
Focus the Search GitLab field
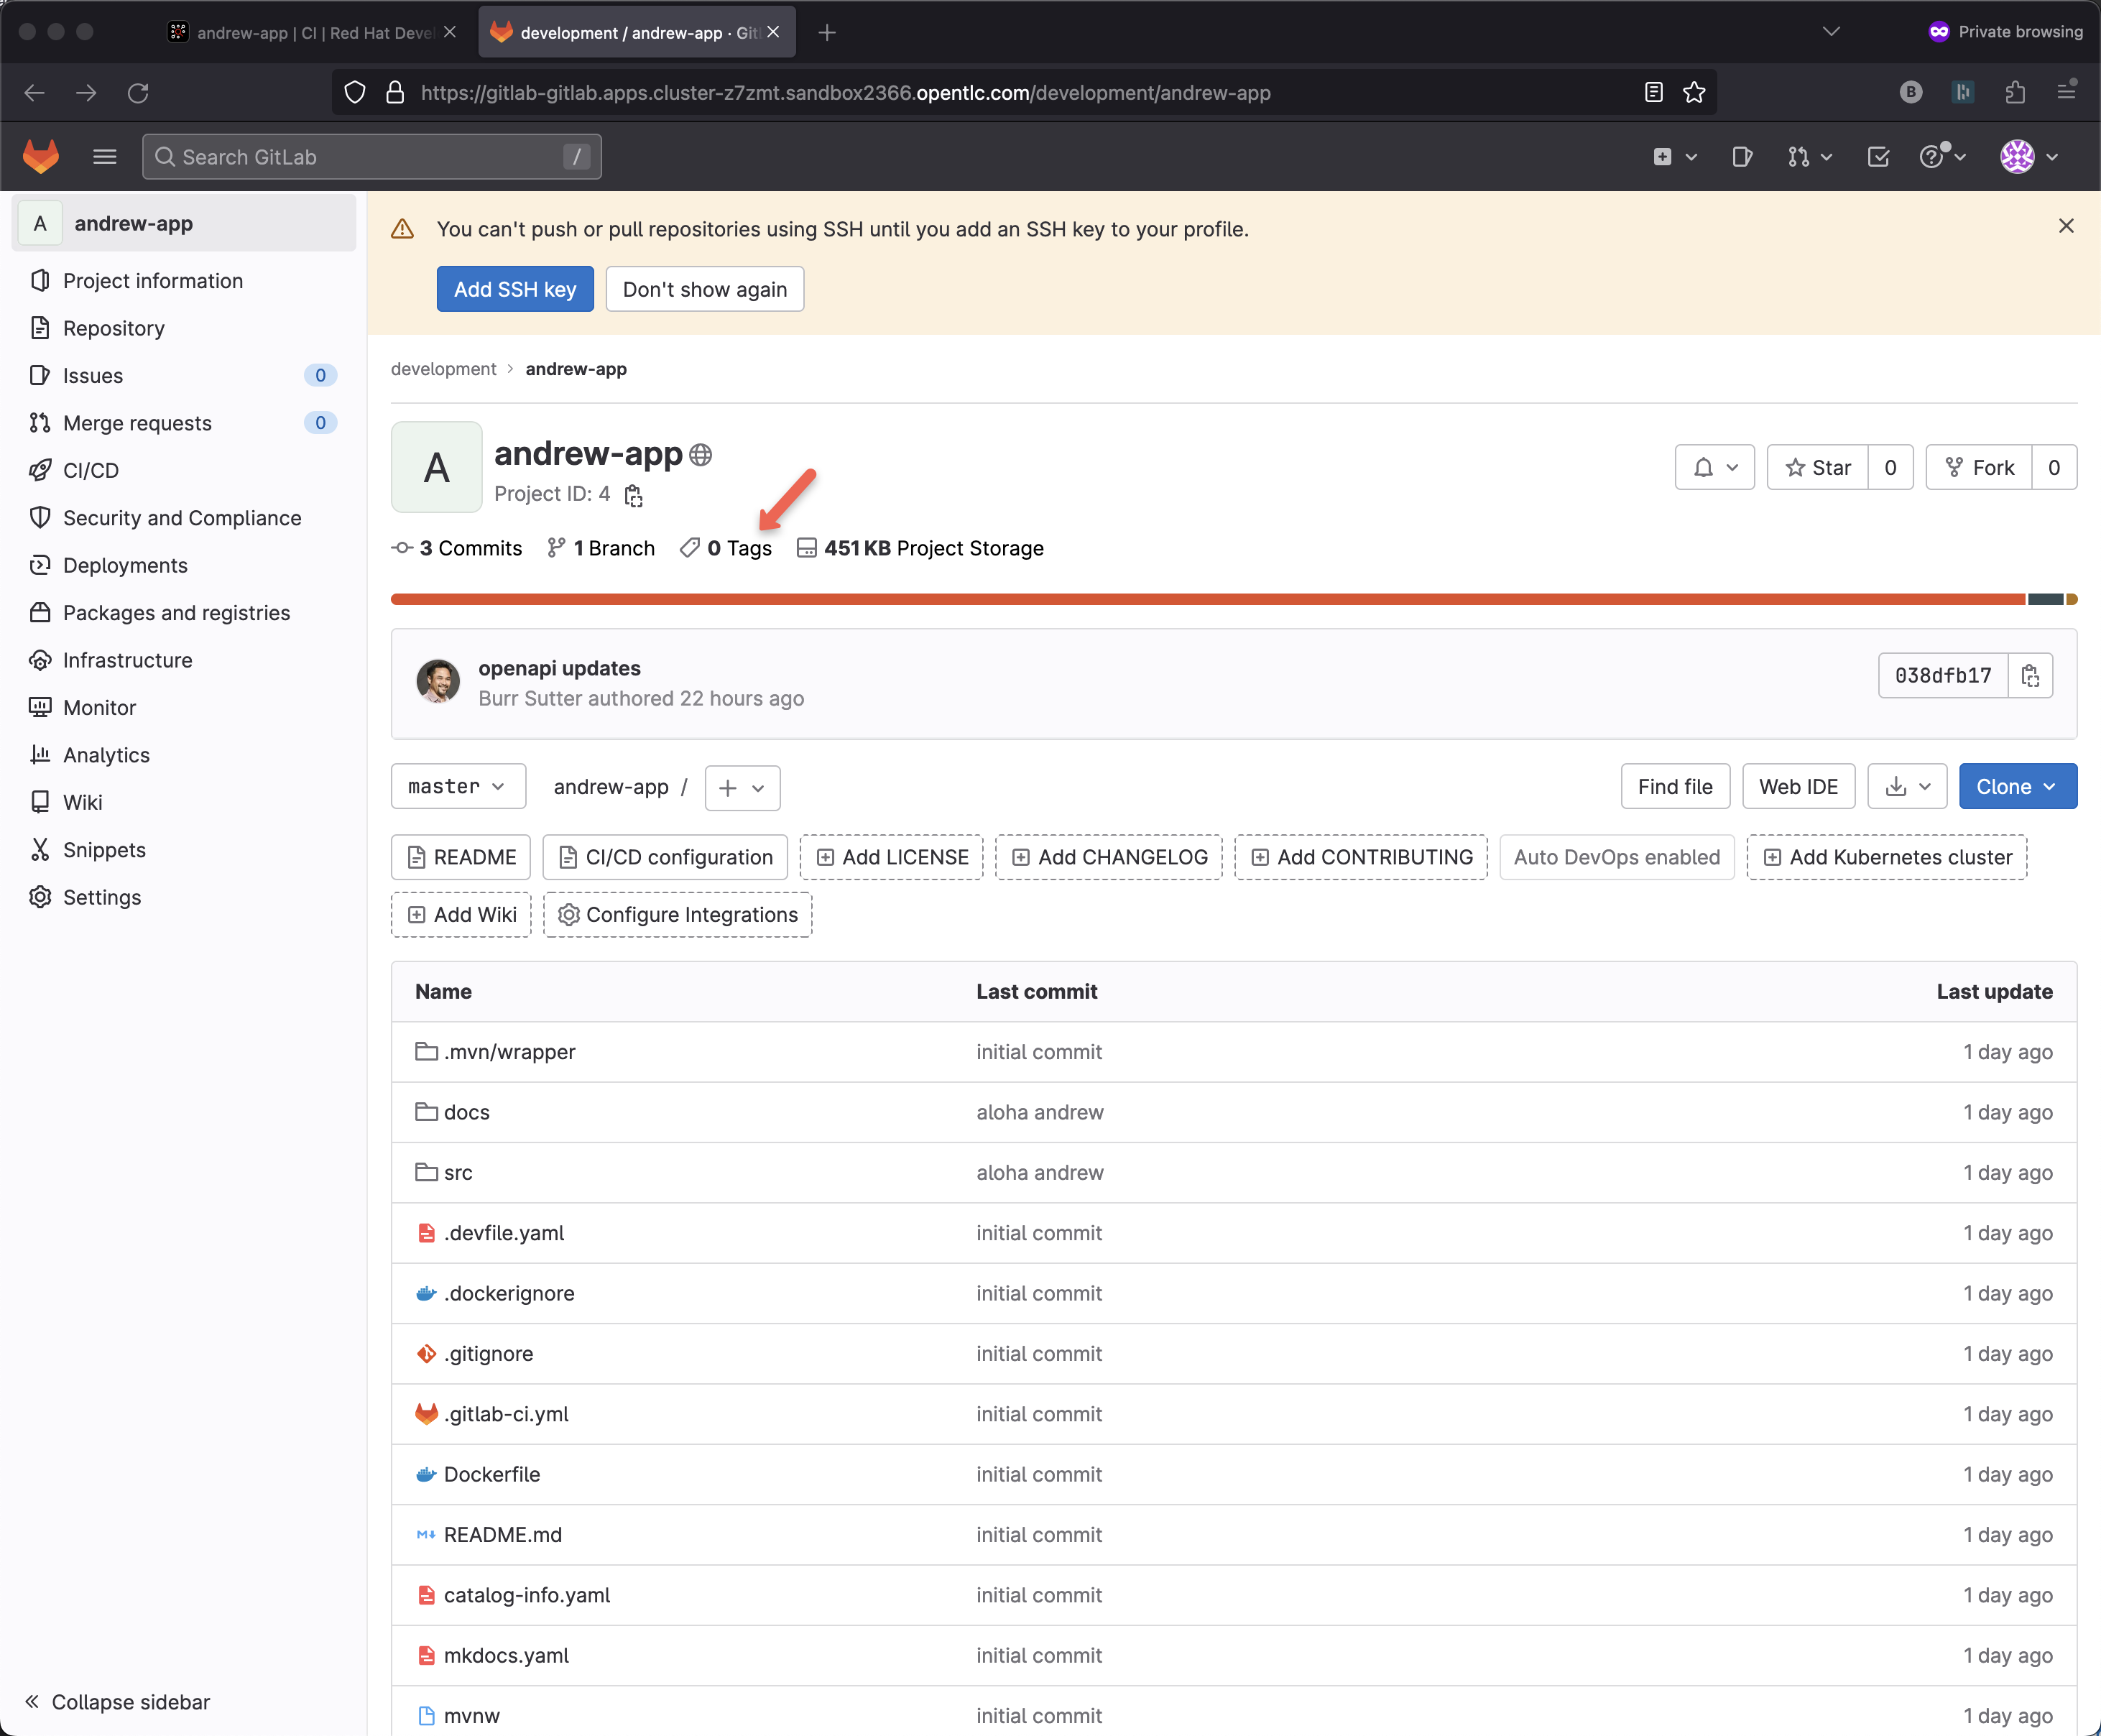click(x=370, y=157)
